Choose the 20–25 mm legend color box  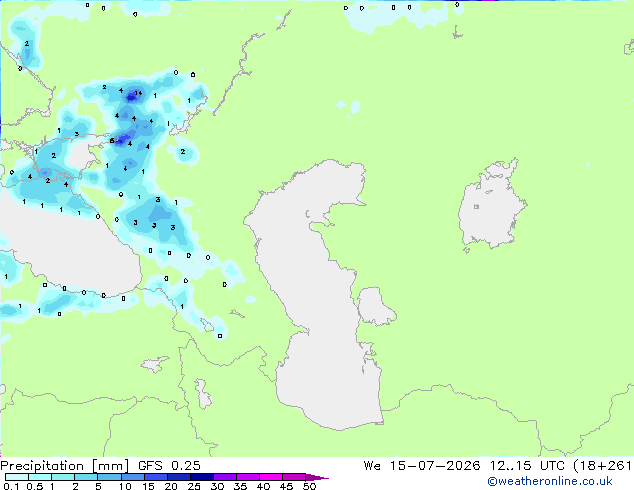point(179,477)
